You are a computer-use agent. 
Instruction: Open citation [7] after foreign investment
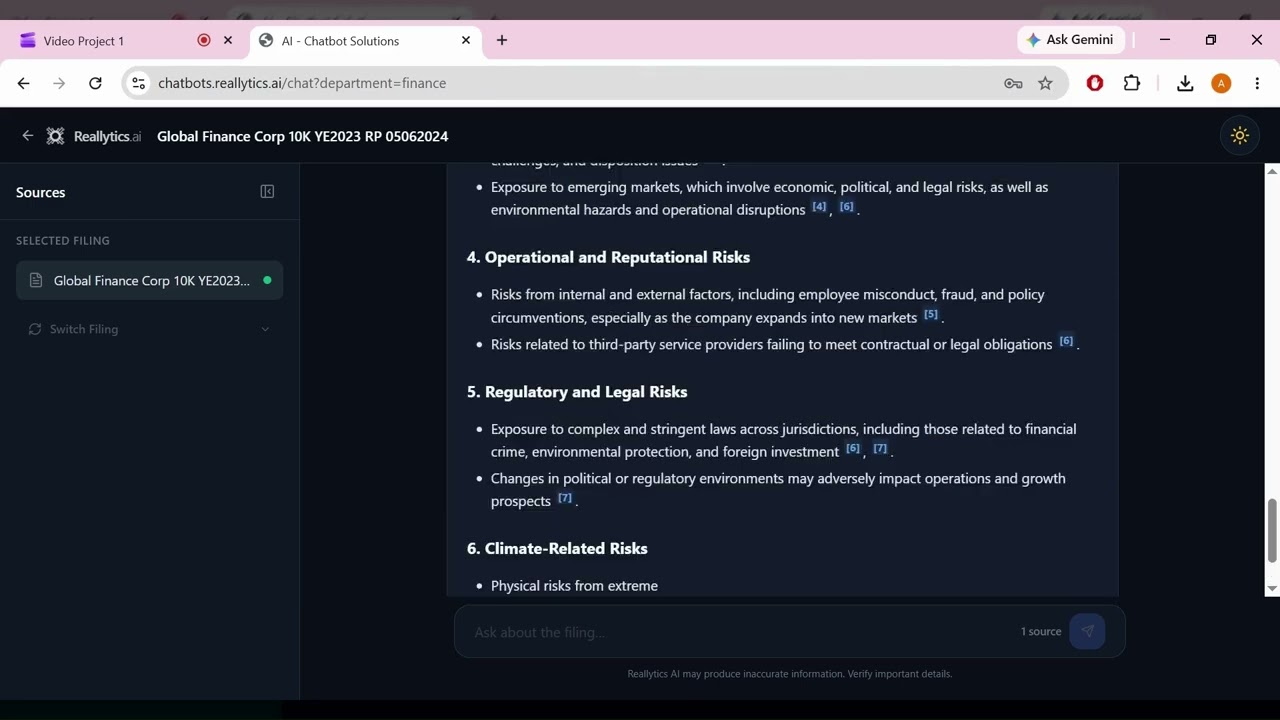(x=880, y=449)
